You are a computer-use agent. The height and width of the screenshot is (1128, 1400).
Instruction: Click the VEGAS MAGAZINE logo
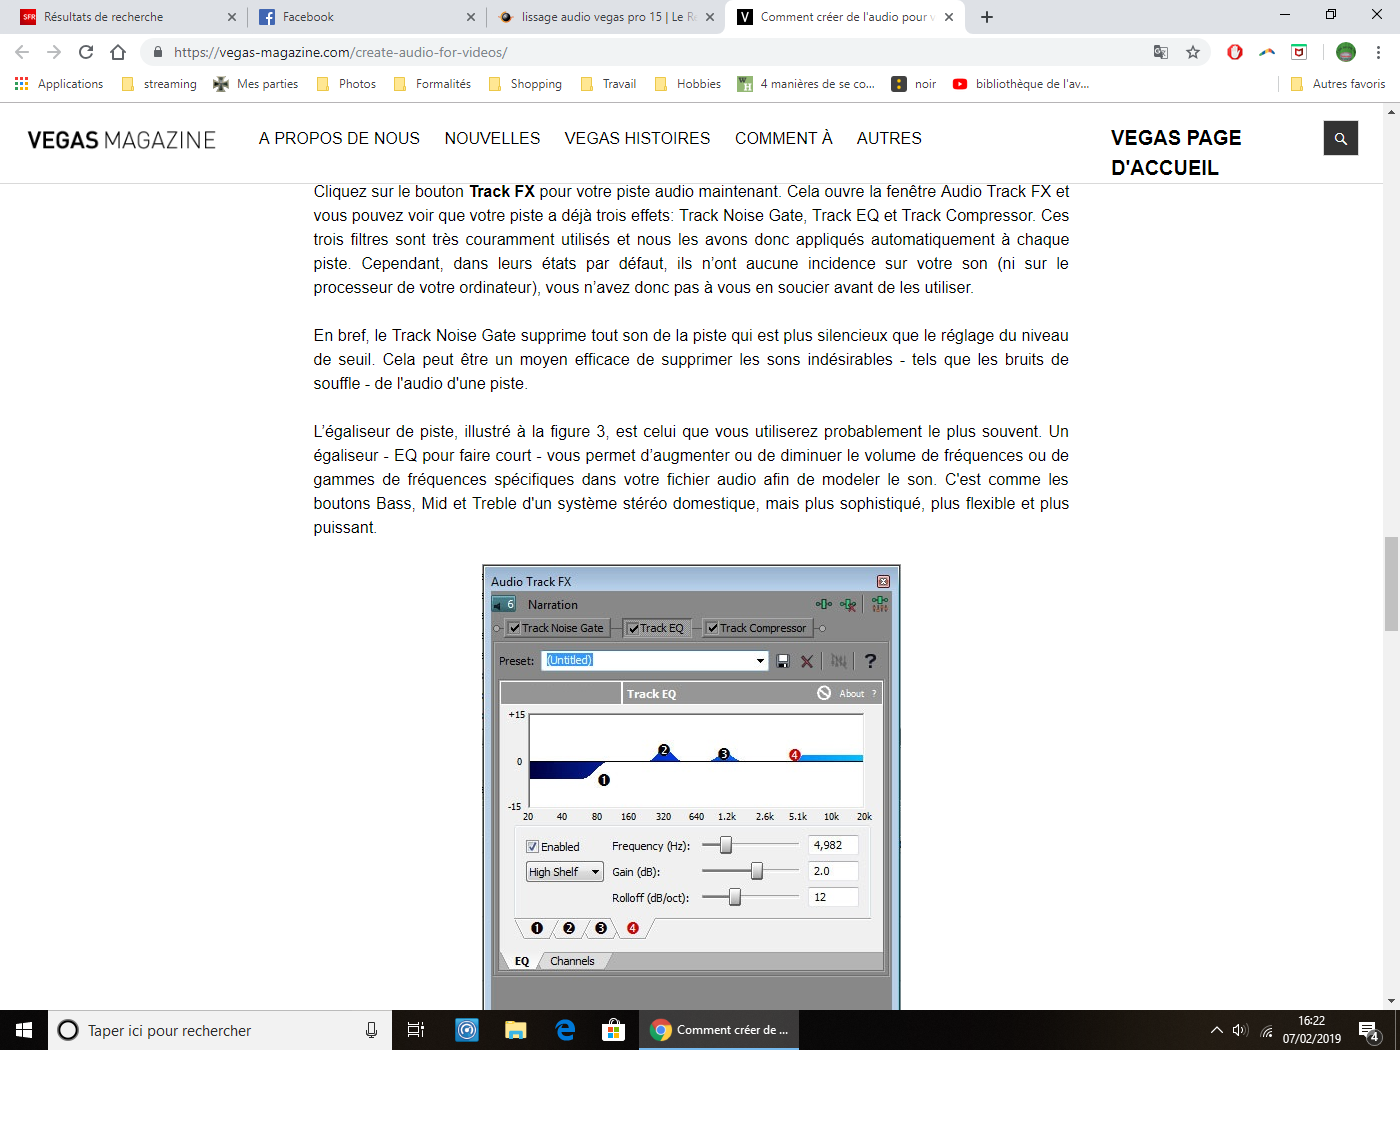click(122, 140)
